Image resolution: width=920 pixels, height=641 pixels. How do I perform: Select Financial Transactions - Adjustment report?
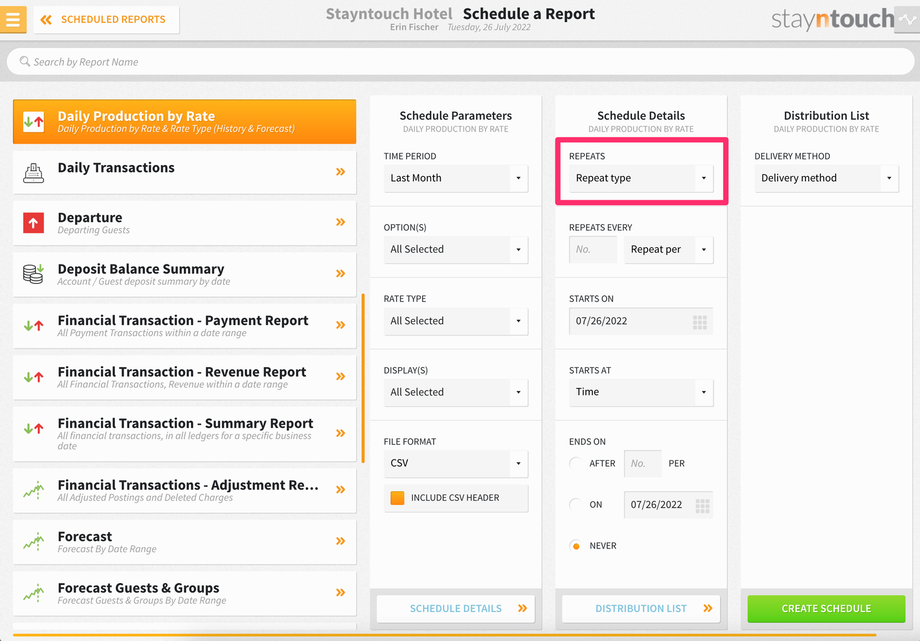point(184,490)
